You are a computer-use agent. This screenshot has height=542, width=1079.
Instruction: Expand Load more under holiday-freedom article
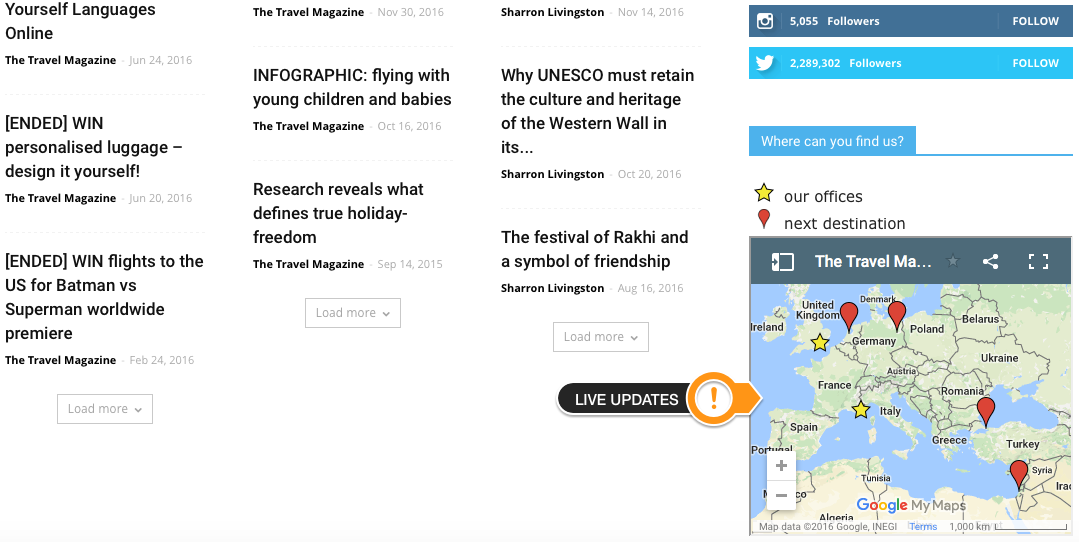click(x=353, y=313)
